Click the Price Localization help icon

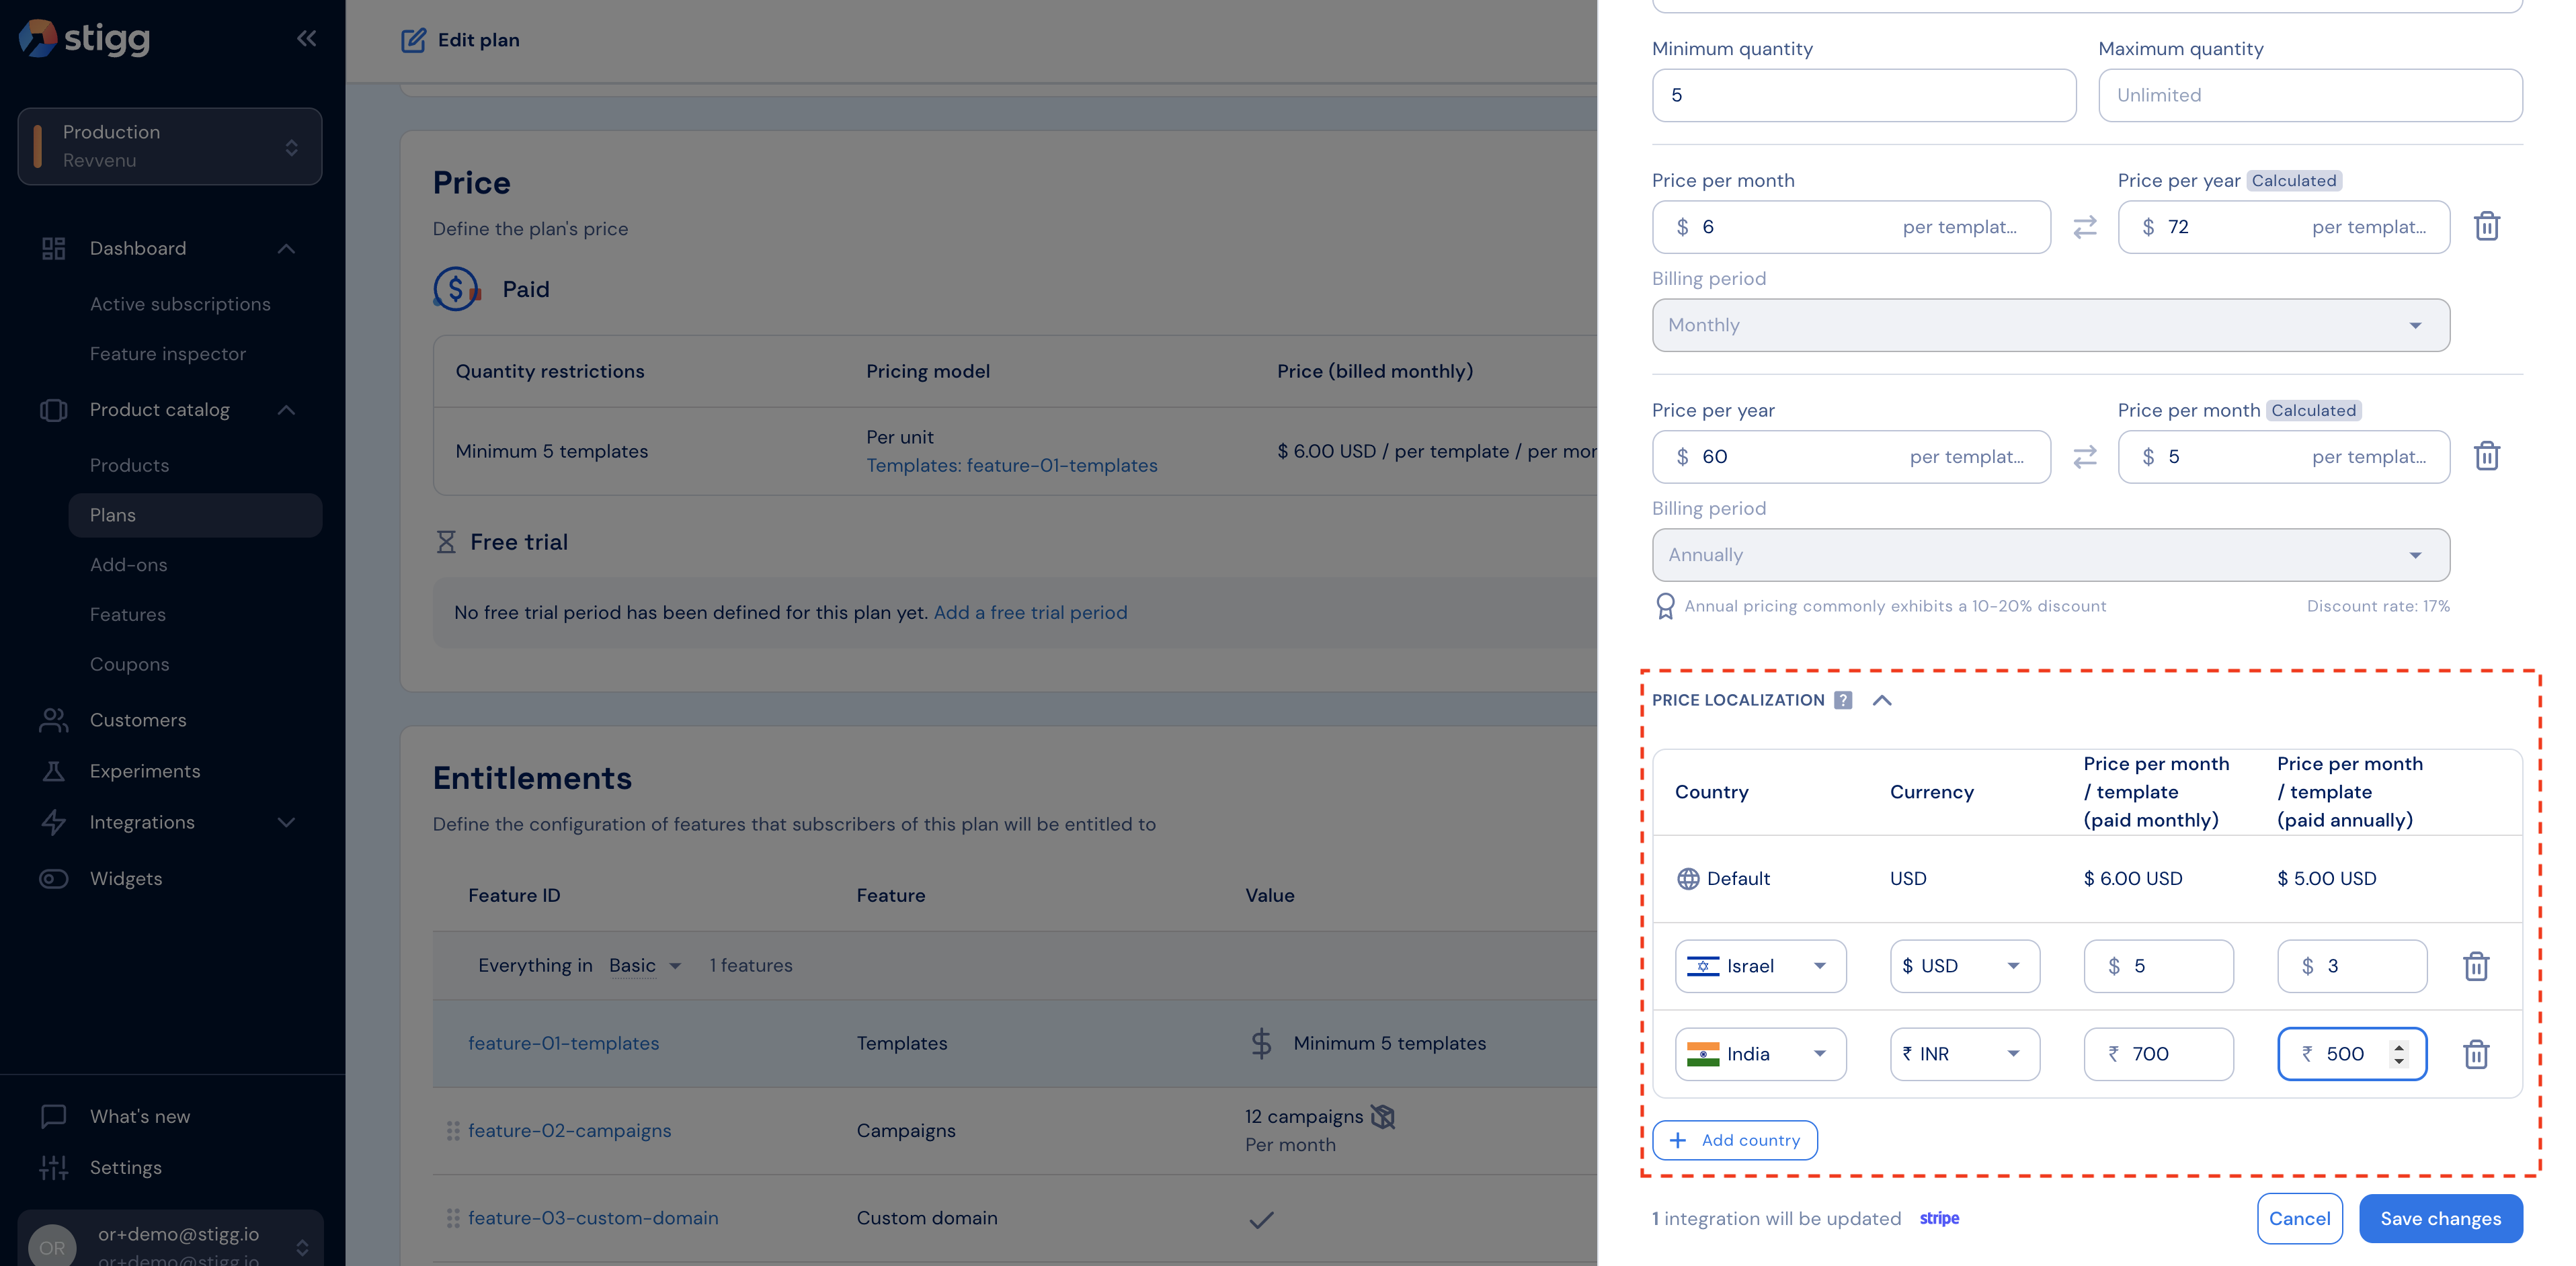click(x=1843, y=700)
